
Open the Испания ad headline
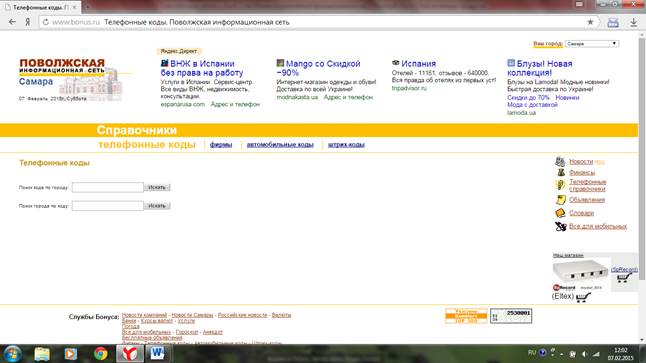tap(418, 64)
